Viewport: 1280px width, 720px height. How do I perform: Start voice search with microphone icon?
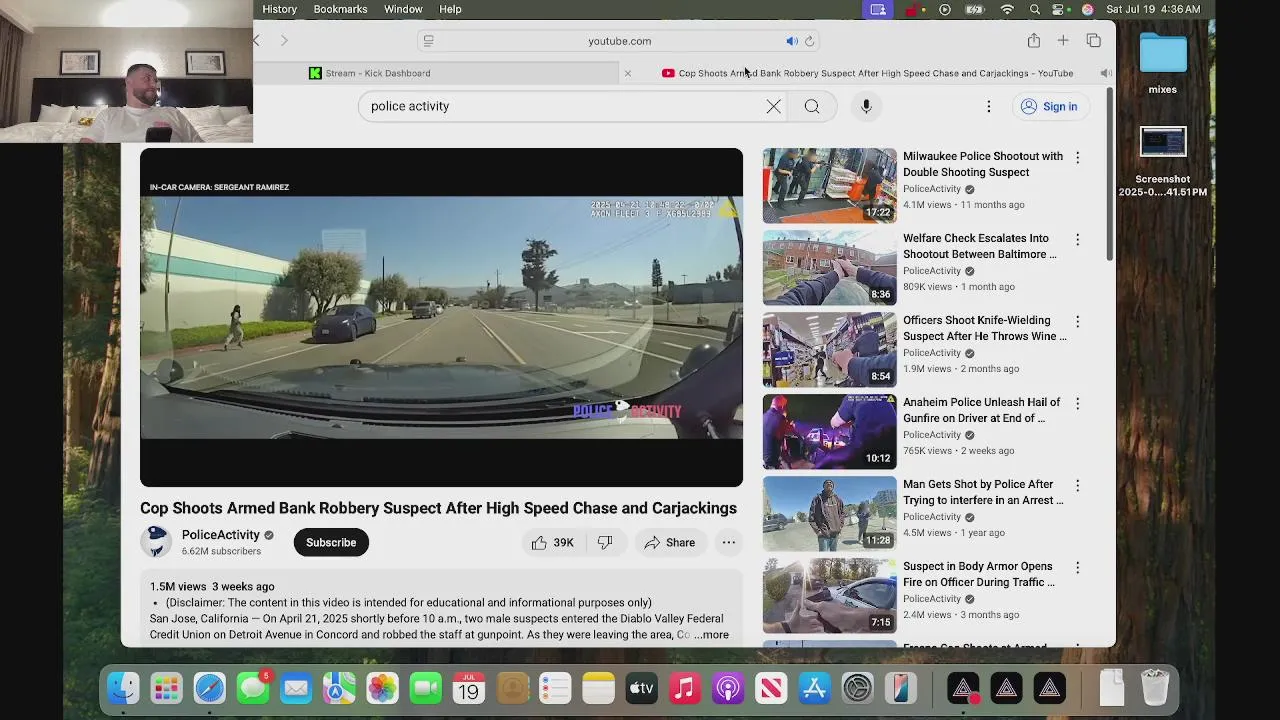point(866,106)
